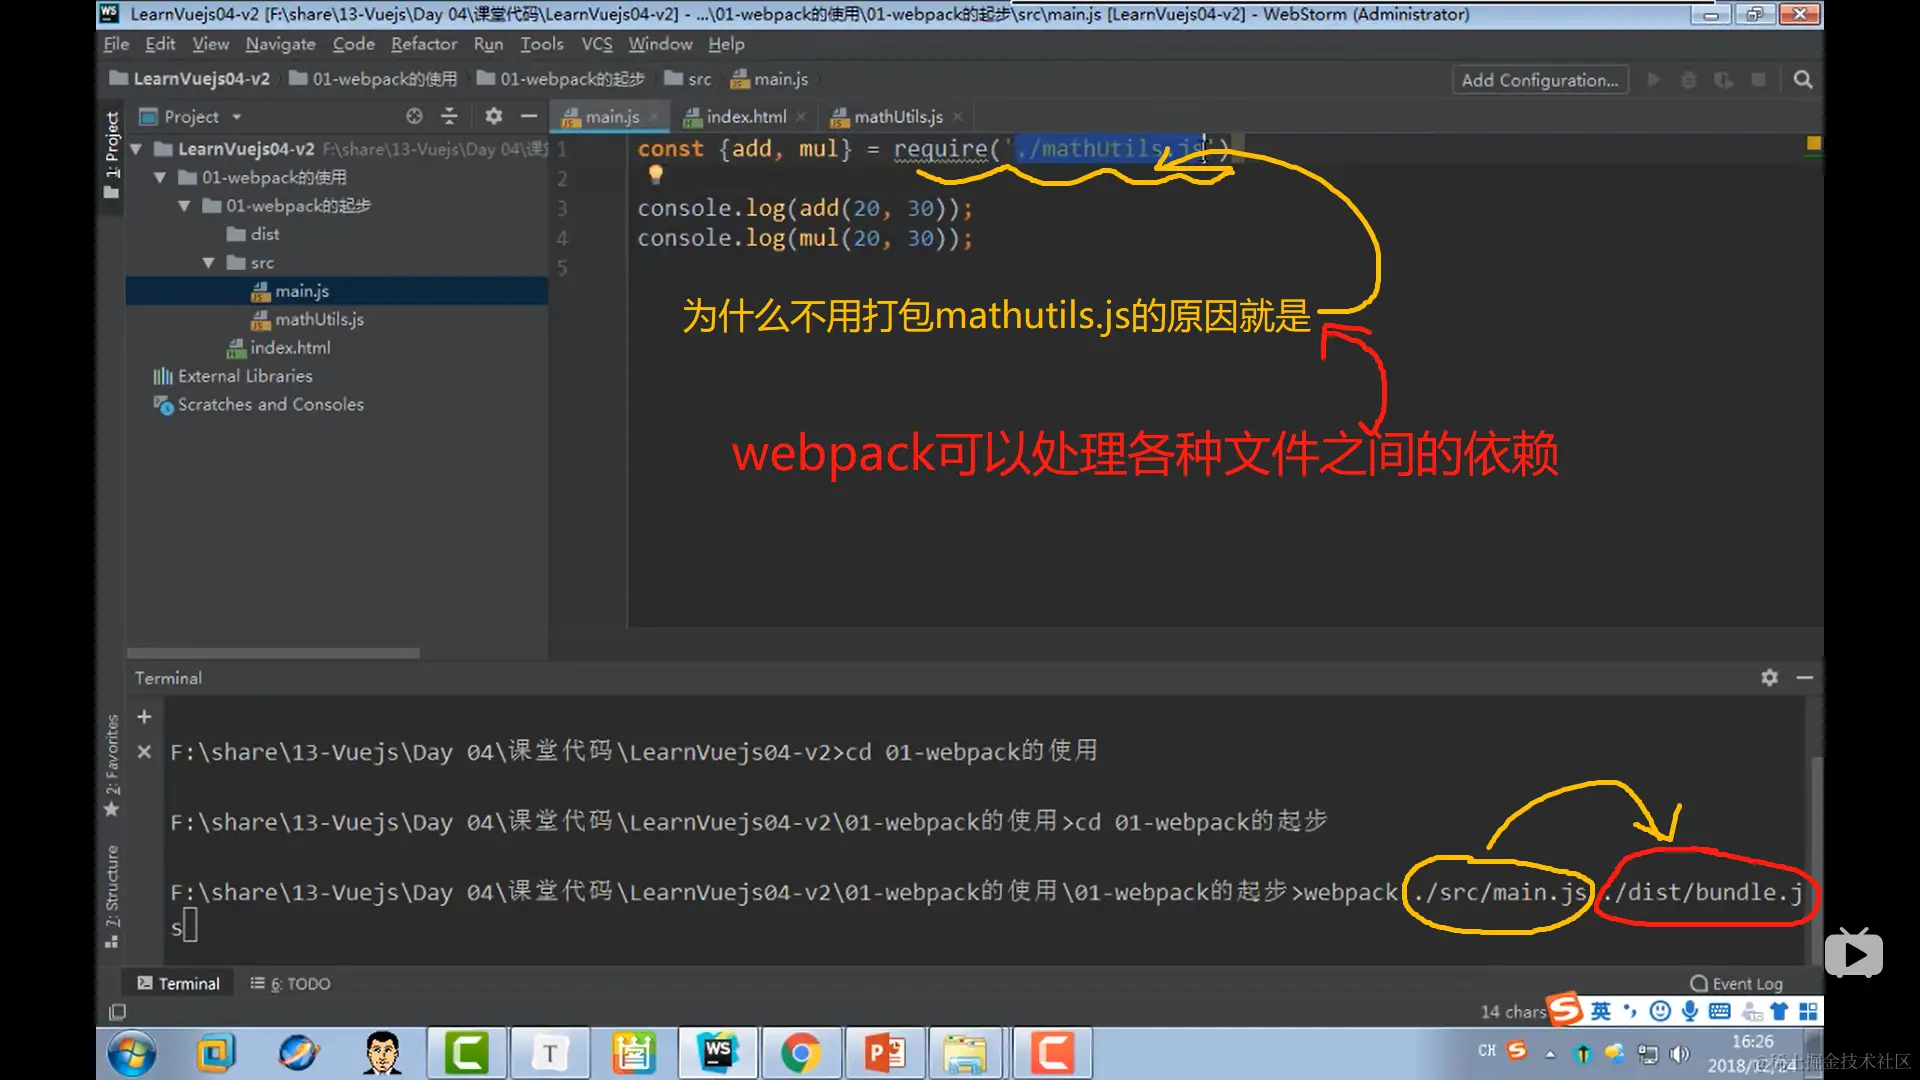This screenshot has height=1080, width=1920.
Task: Hide the Project panel with minus icon
Action: pos(529,116)
